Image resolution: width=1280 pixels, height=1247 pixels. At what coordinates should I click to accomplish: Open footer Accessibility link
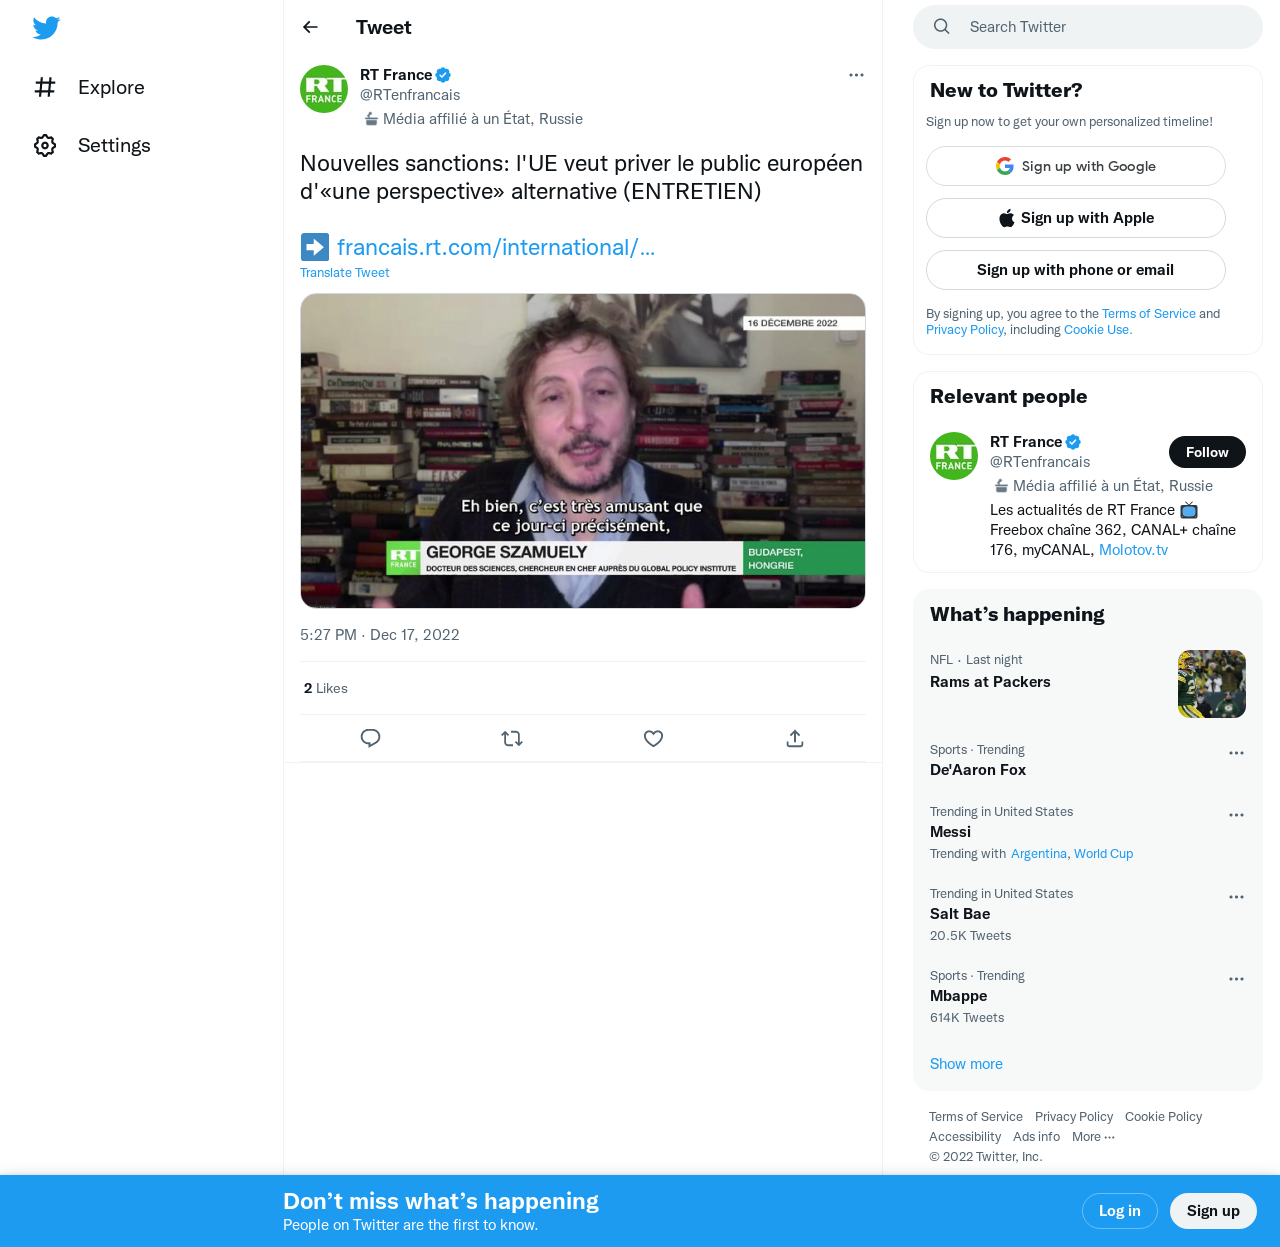pyautogui.click(x=965, y=1137)
